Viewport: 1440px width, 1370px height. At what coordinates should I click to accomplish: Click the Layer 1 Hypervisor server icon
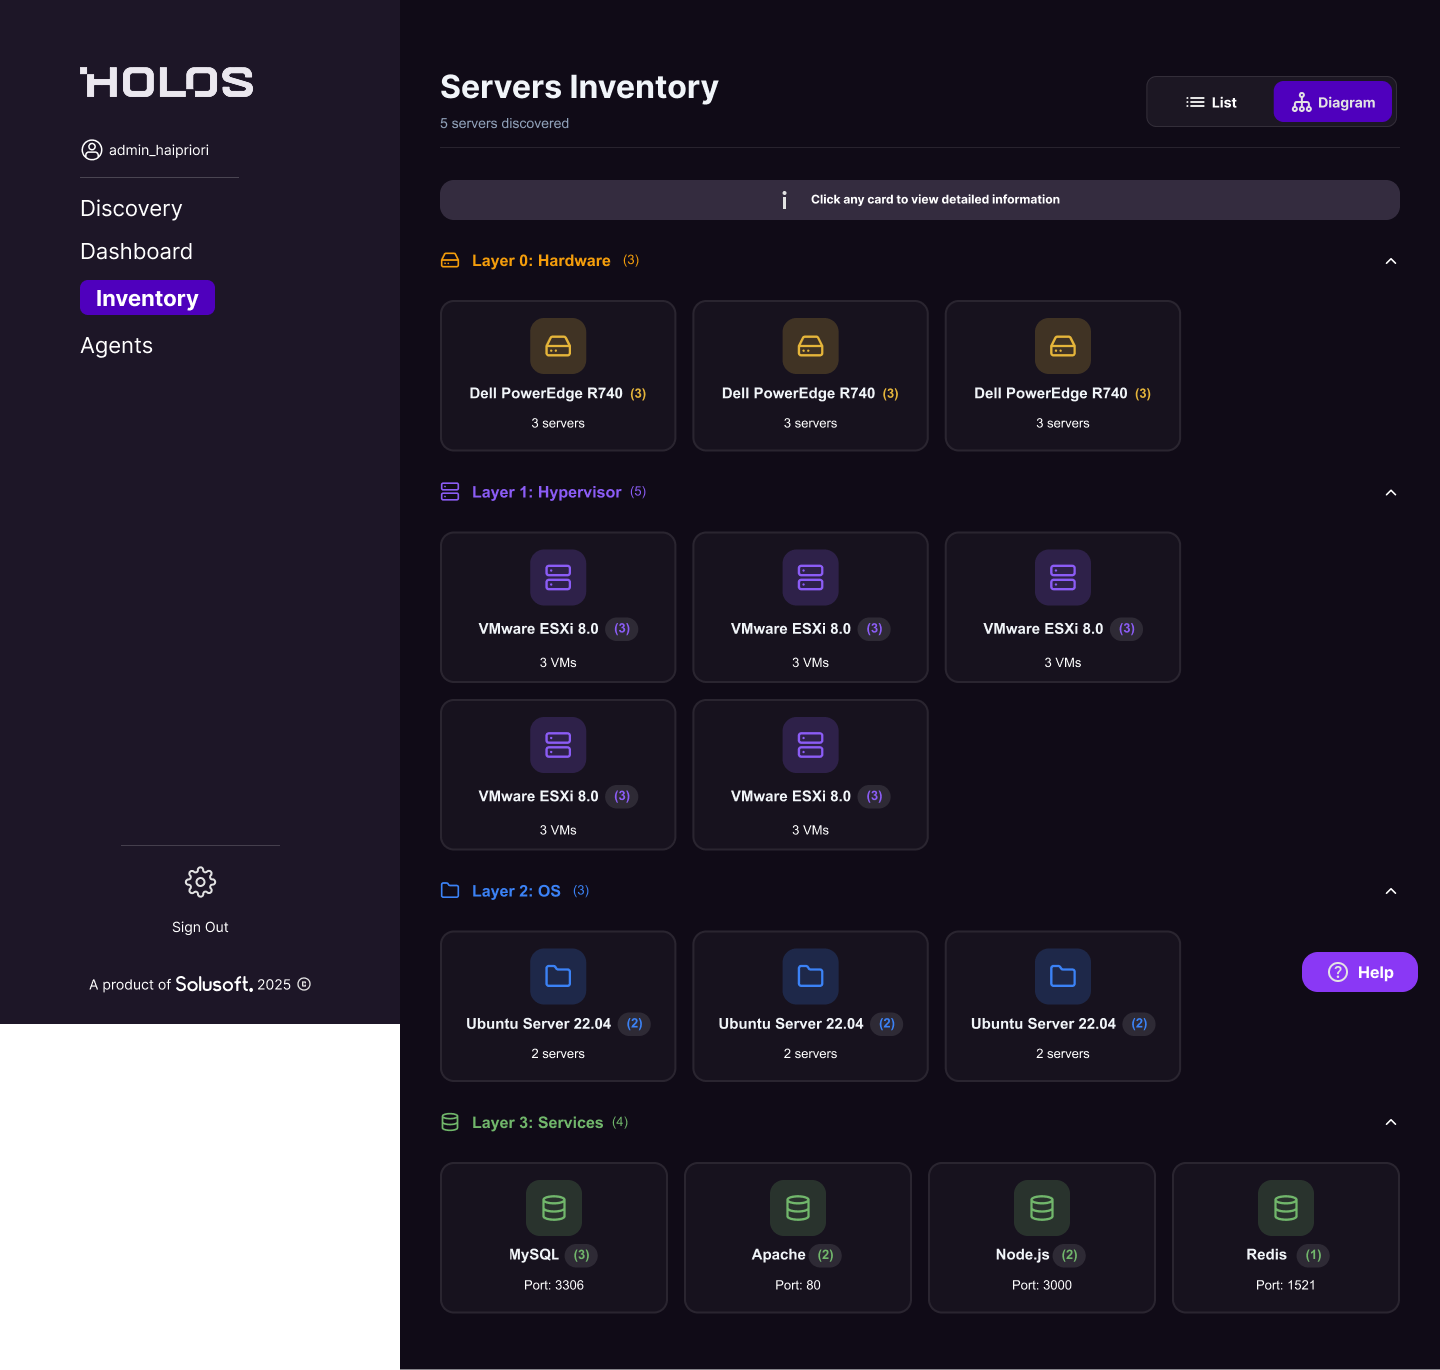(x=450, y=492)
